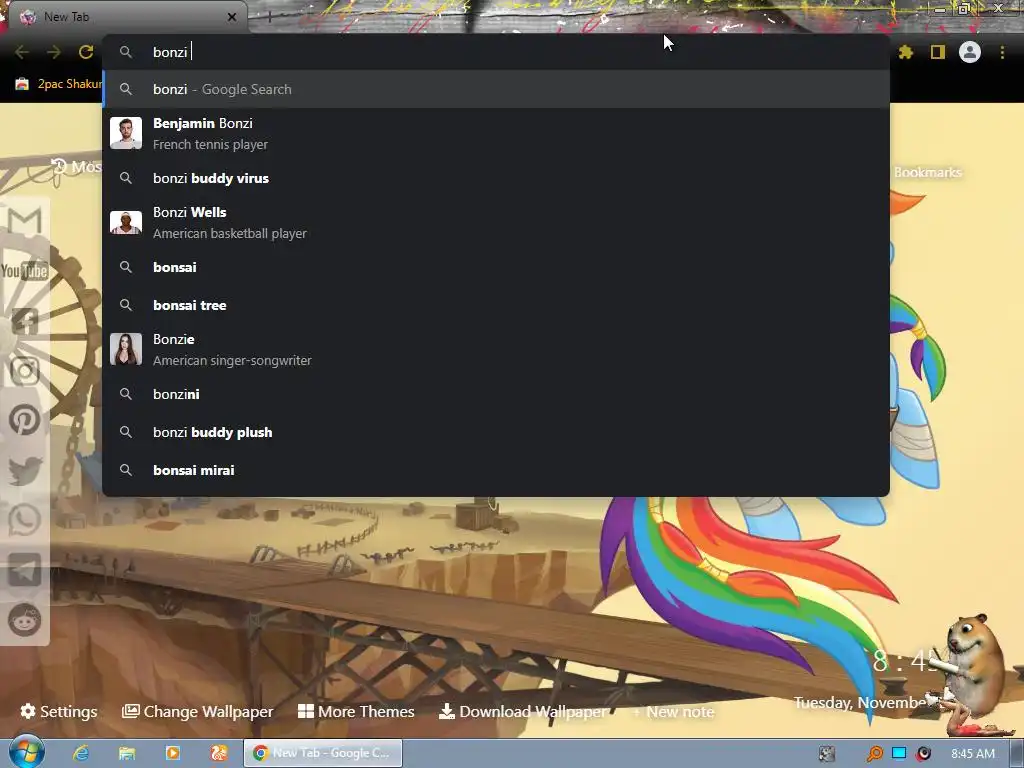This screenshot has width=1024, height=768.
Task: Open the Twitter sidebar shortcut
Action: (24, 471)
